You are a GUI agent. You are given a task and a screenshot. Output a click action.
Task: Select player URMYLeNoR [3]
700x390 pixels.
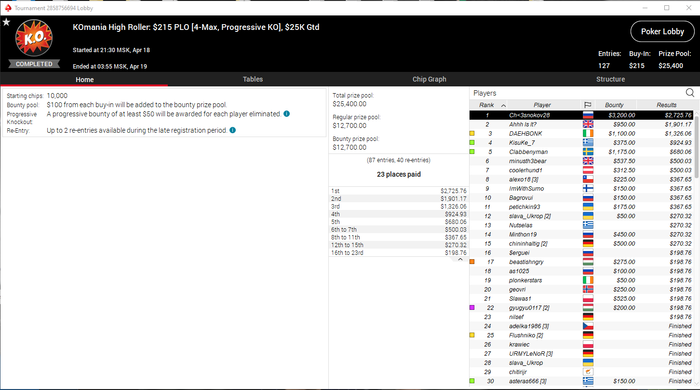[531, 353]
